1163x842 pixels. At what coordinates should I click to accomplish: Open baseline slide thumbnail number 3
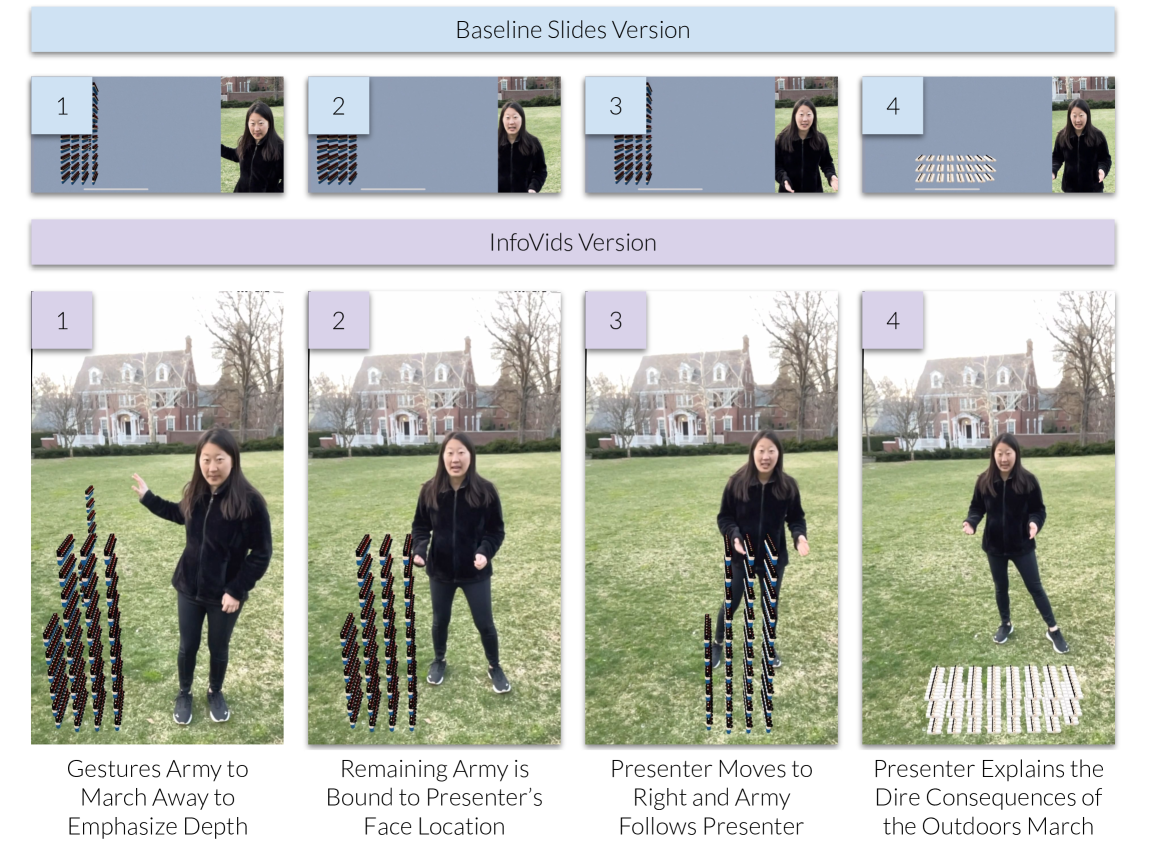coord(711,135)
